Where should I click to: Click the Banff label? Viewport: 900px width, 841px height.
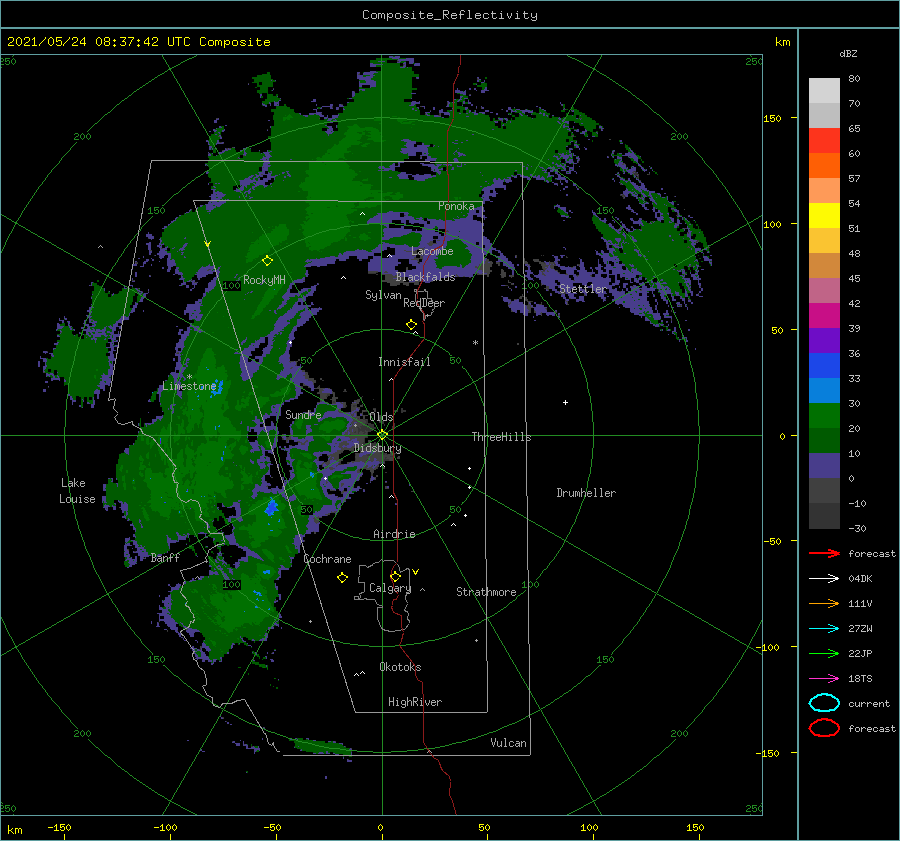coord(165,557)
